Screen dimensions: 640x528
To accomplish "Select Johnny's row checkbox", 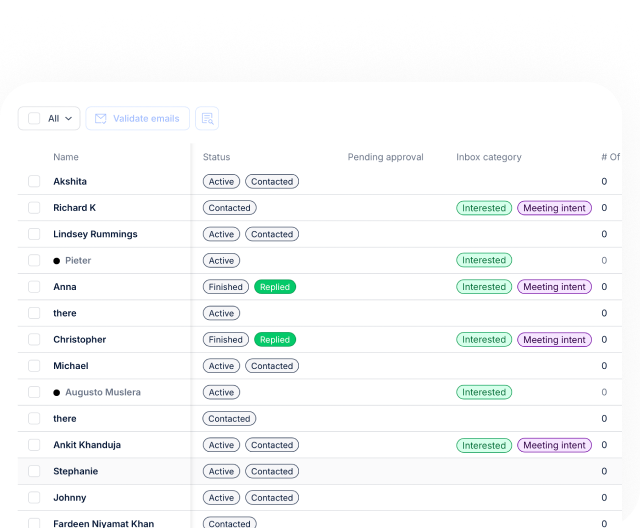I will point(34,497).
